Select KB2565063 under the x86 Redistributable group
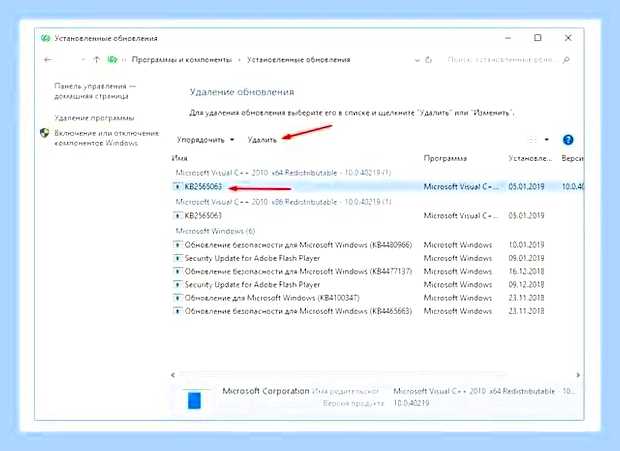 (x=378, y=216)
